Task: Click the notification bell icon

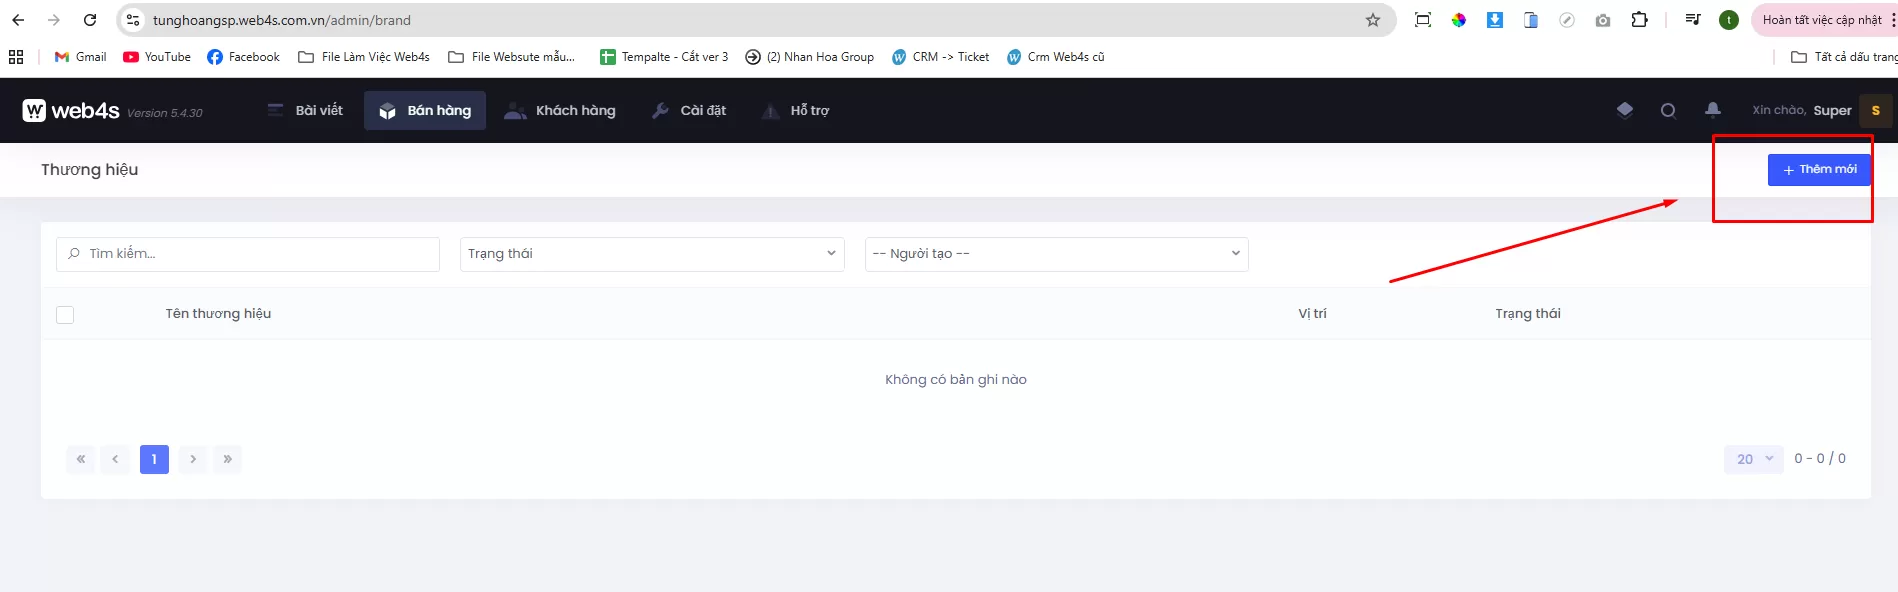Action: (1712, 110)
